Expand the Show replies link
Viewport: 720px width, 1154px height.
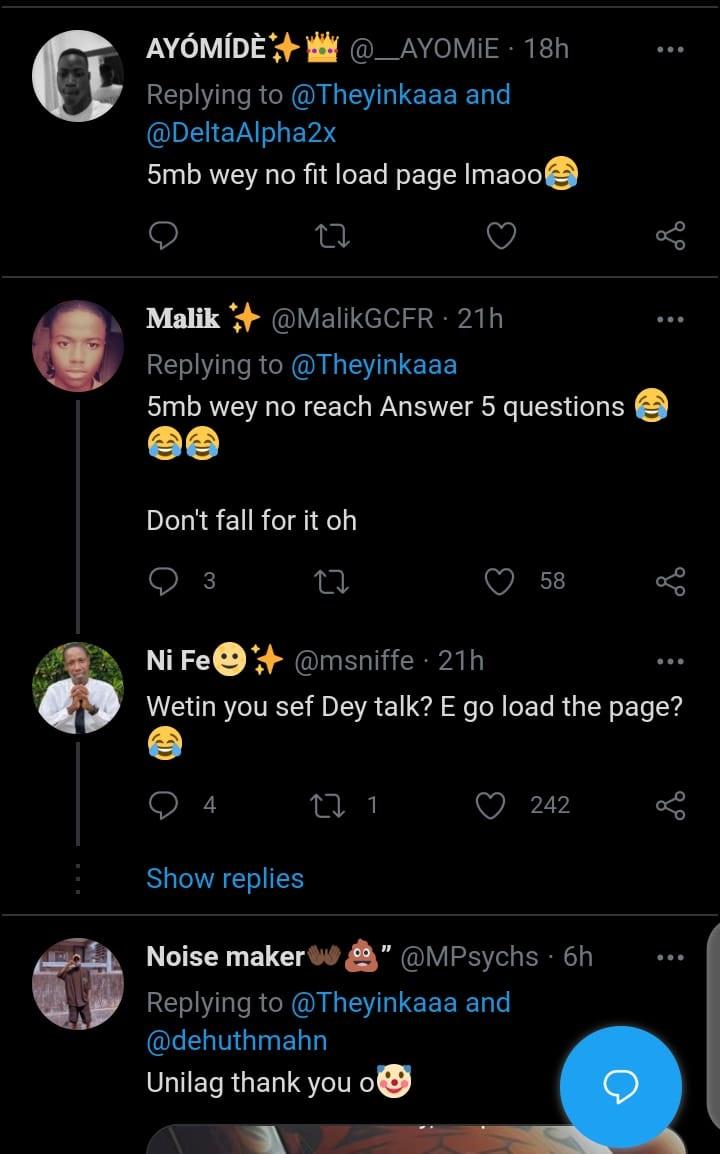coord(225,879)
